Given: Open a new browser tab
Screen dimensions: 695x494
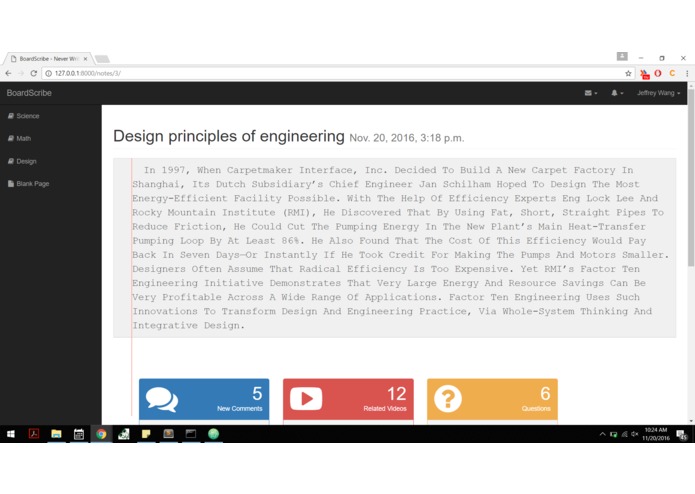Looking at the screenshot, I should (102, 59).
